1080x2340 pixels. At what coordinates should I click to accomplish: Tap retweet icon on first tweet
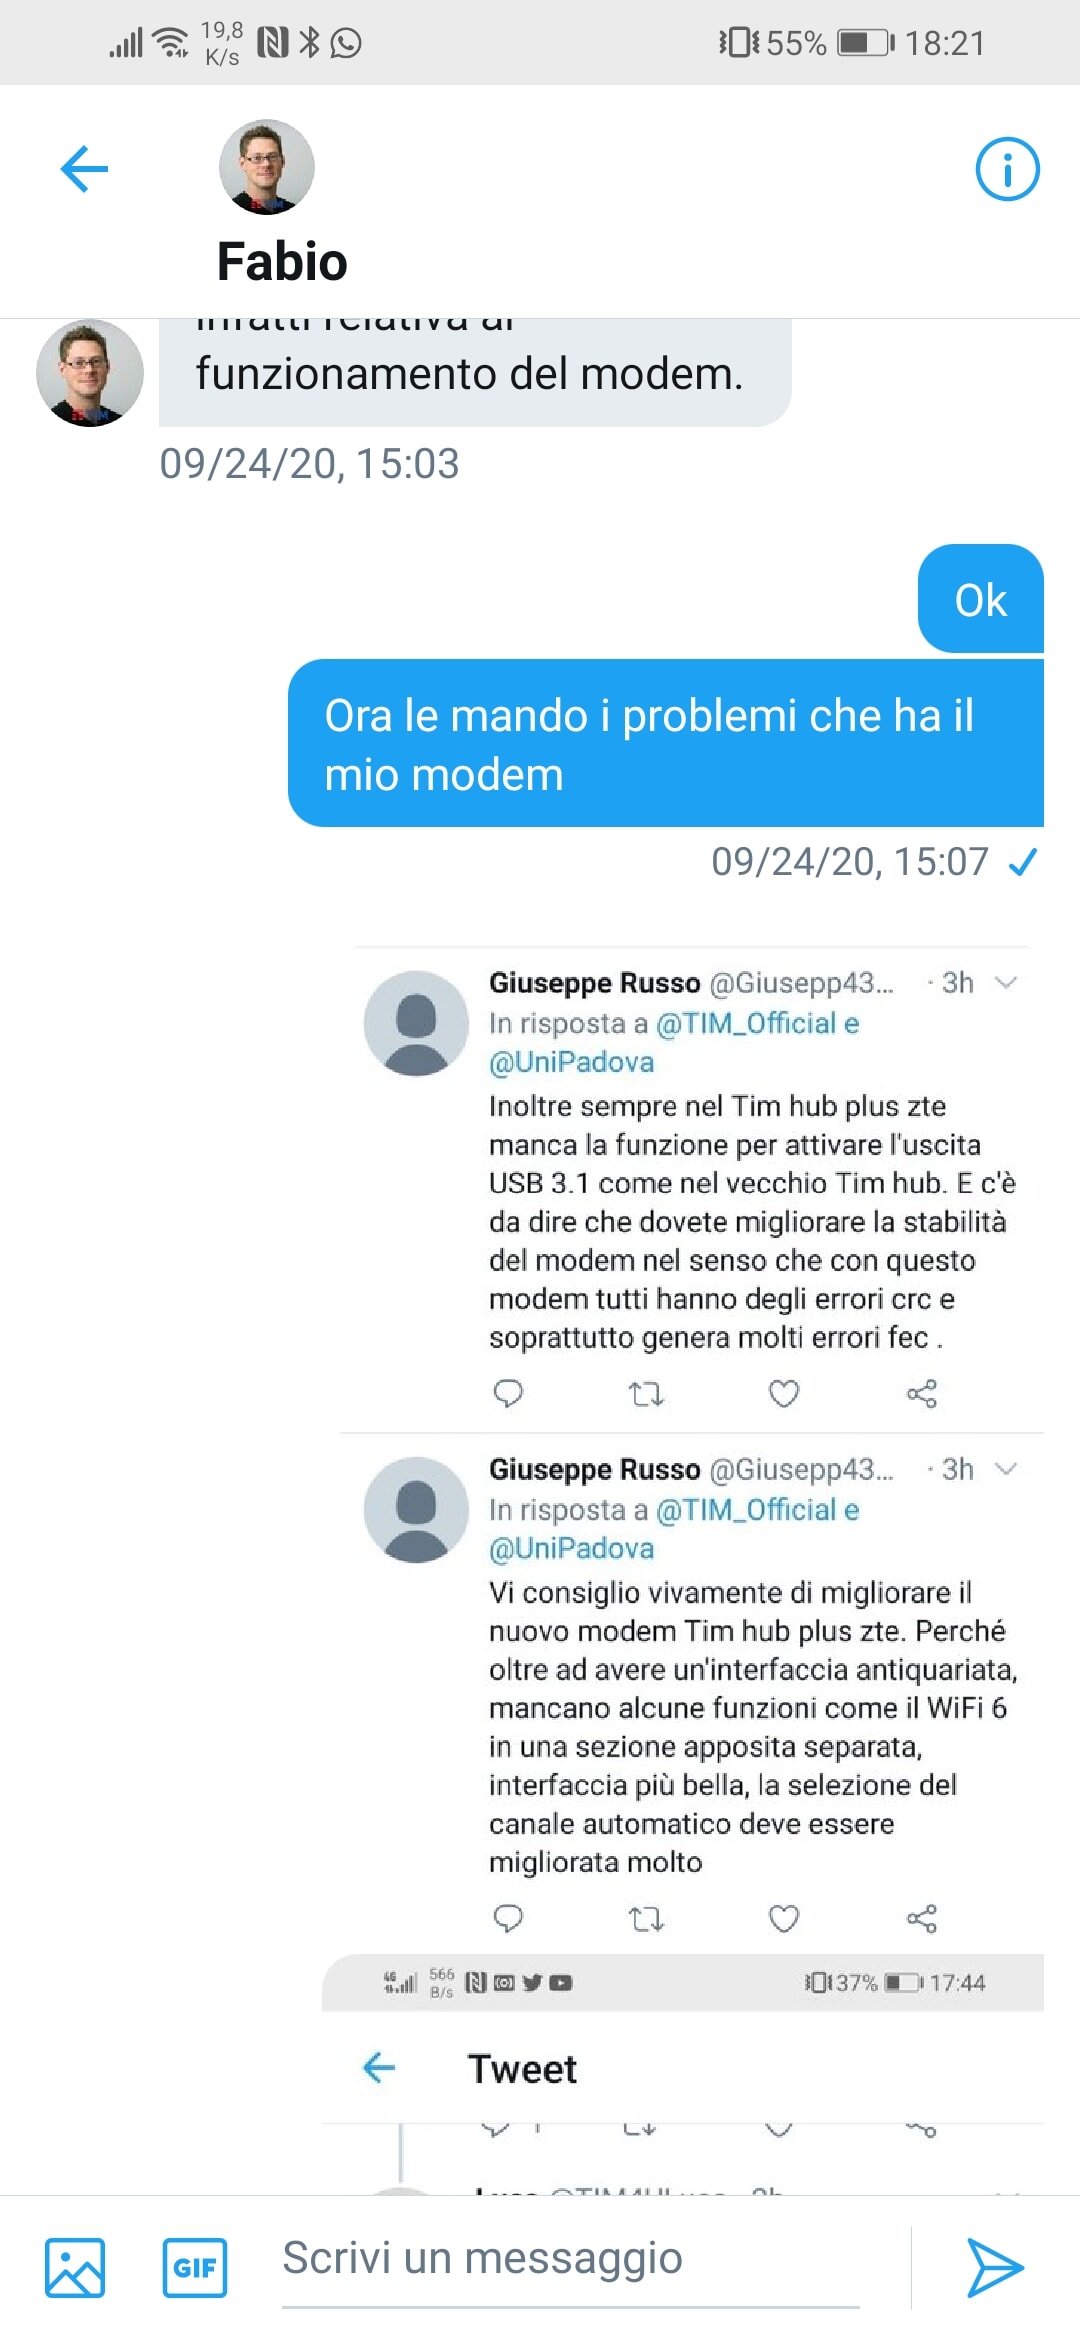click(x=646, y=1393)
